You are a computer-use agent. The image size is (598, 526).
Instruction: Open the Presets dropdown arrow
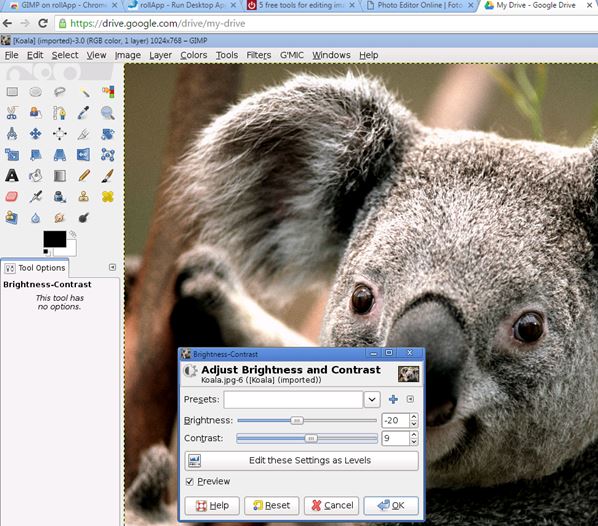(x=372, y=399)
